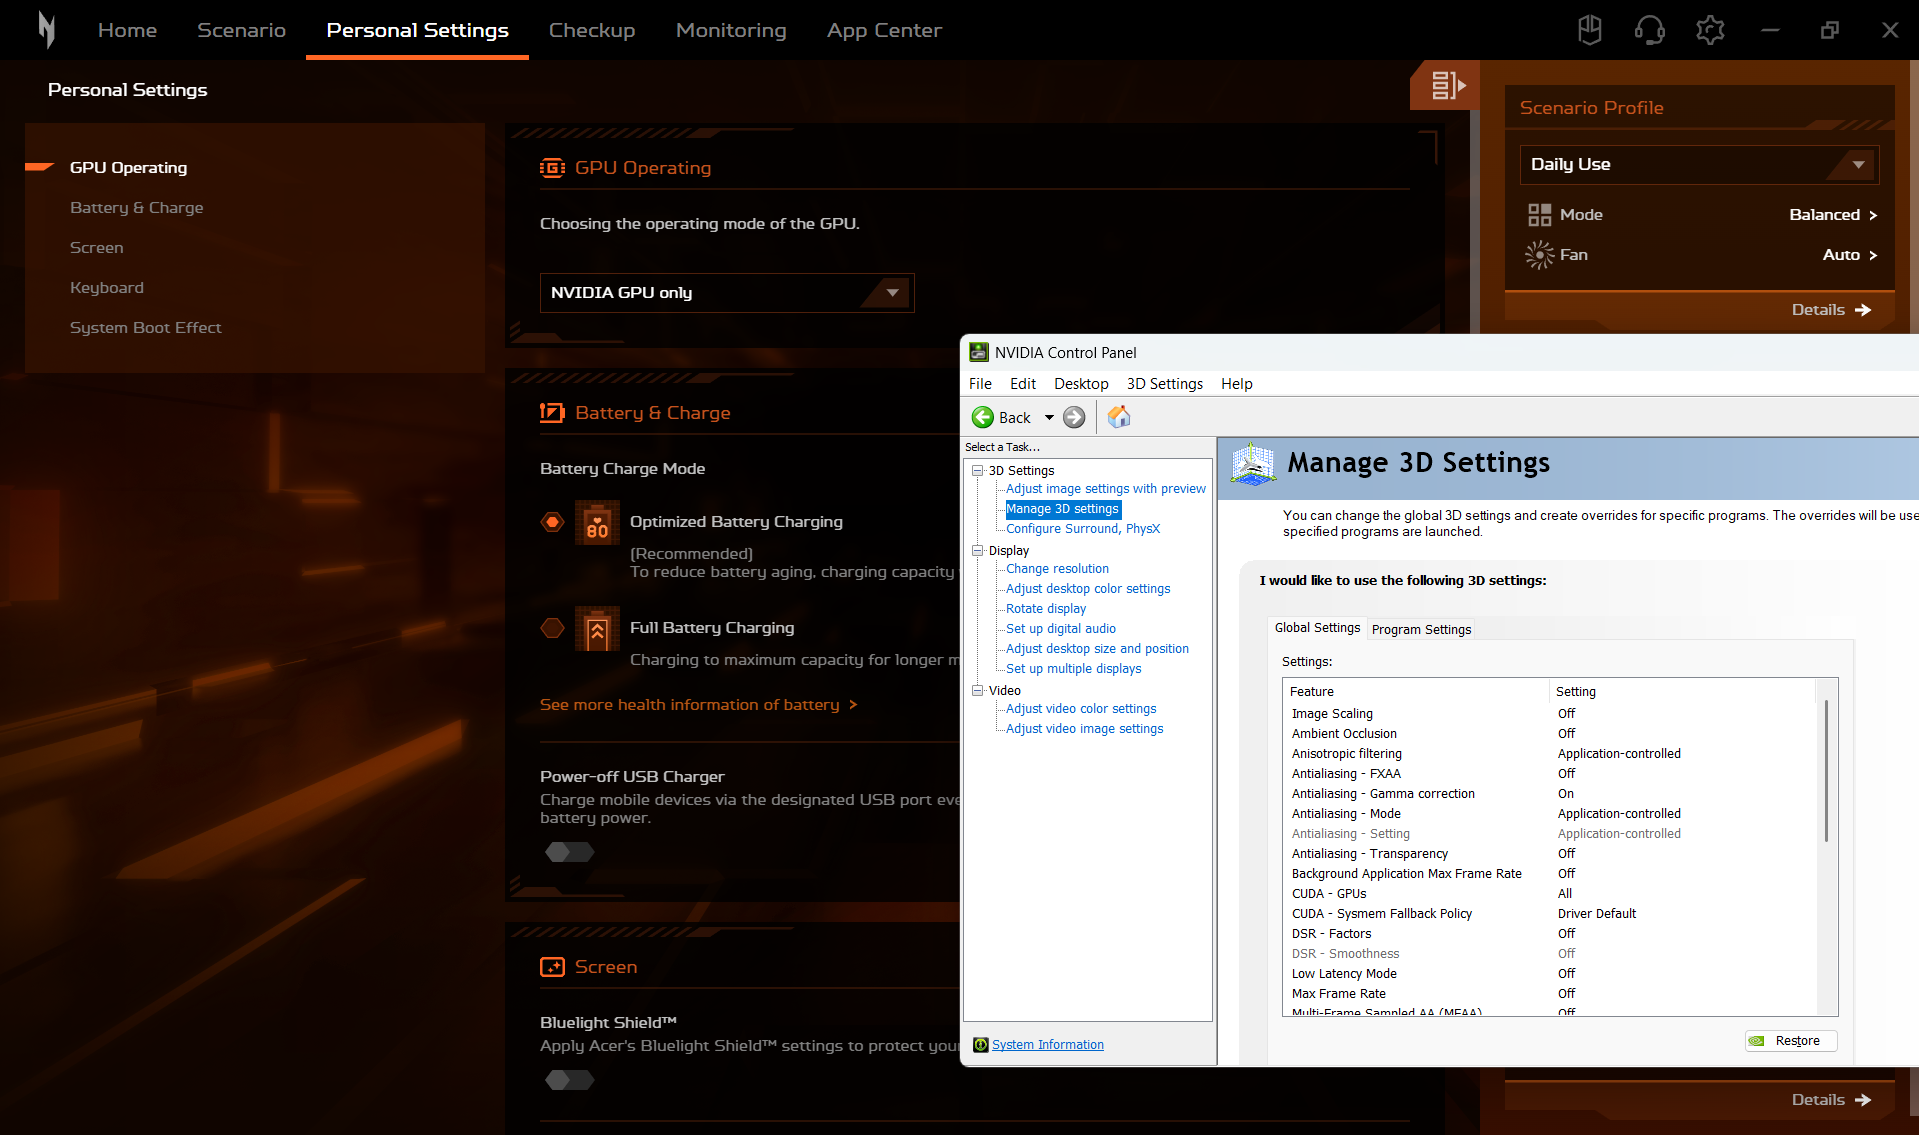Click the Manage 3D Settings header icon
Image resolution: width=1919 pixels, height=1135 pixels.
(1253, 465)
